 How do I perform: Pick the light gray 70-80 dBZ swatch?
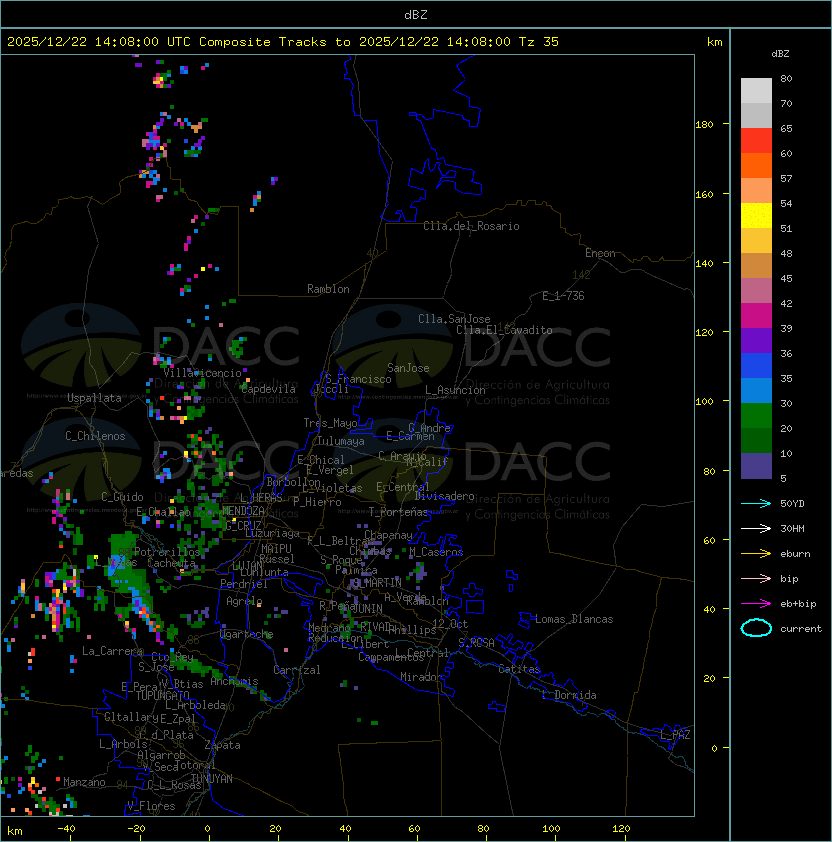pos(756,91)
